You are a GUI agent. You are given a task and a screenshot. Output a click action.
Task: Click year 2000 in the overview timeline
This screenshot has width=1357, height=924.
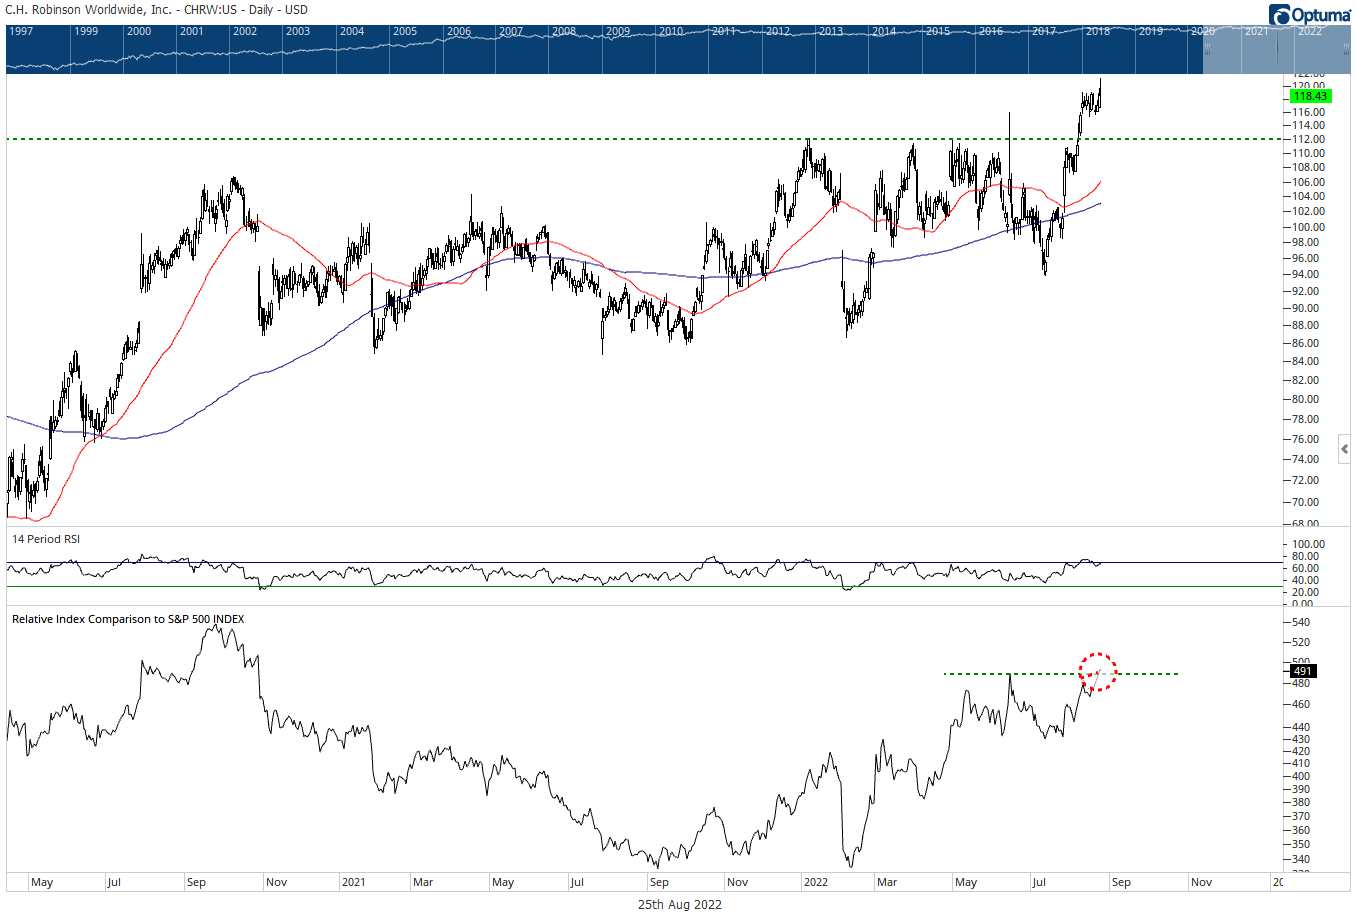(x=139, y=32)
